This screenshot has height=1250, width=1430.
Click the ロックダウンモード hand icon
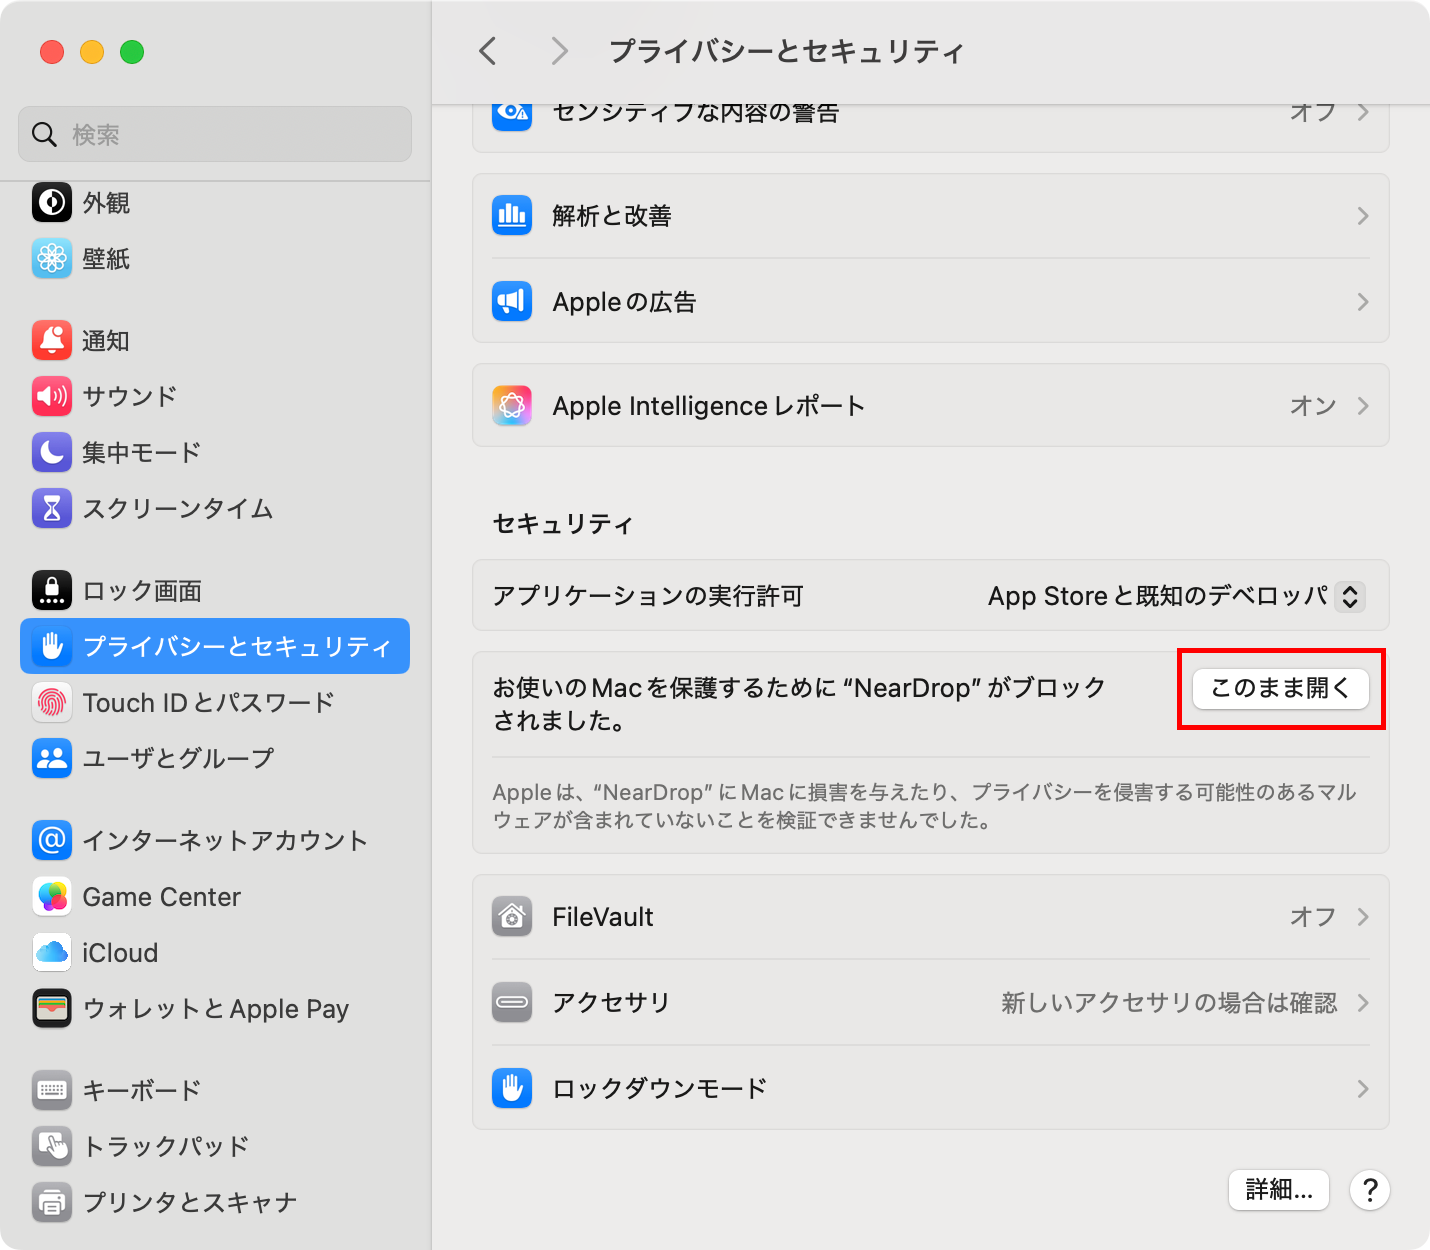[512, 1088]
